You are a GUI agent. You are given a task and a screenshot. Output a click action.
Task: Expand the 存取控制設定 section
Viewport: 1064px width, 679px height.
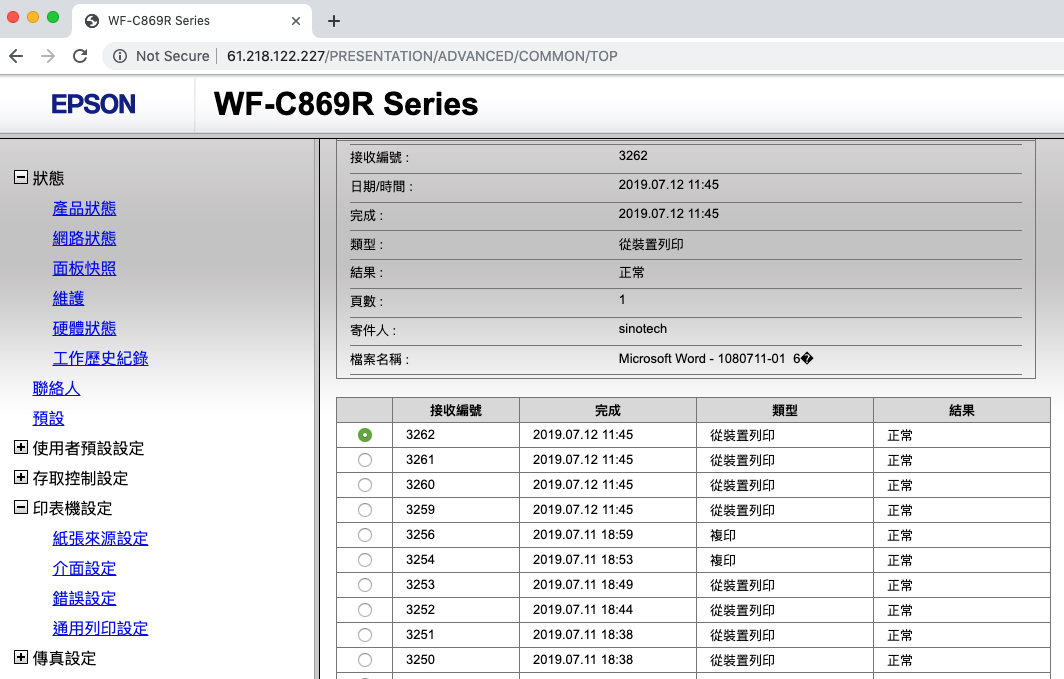[21, 478]
